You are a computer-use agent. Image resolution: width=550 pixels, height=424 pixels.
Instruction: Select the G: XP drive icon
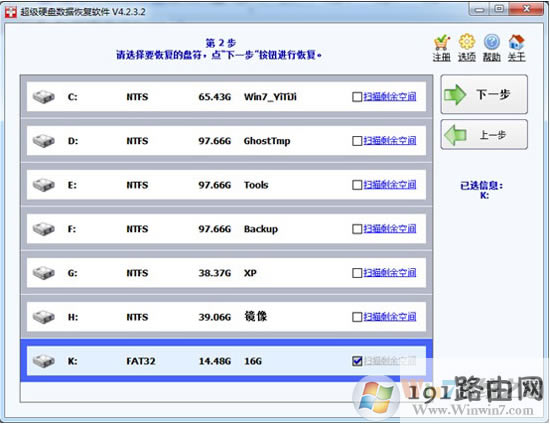point(43,272)
